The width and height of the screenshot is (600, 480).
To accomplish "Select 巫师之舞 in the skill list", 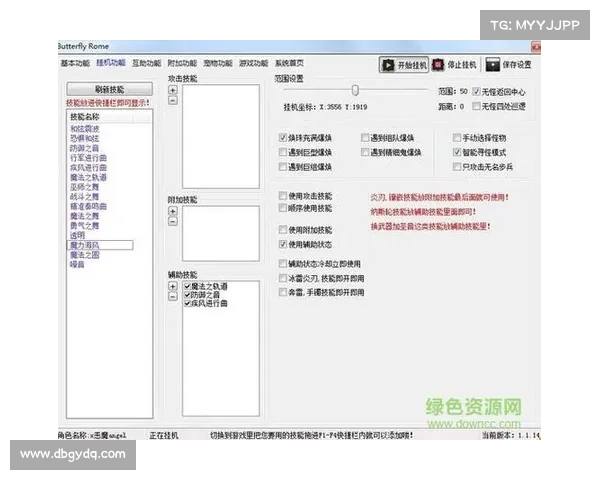I will tap(85, 187).
